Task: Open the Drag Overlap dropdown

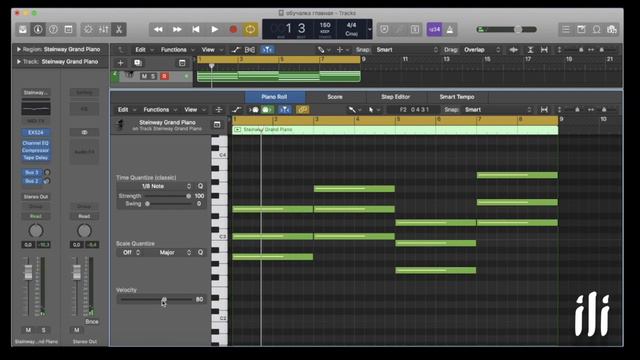Action: click(x=482, y=50)
